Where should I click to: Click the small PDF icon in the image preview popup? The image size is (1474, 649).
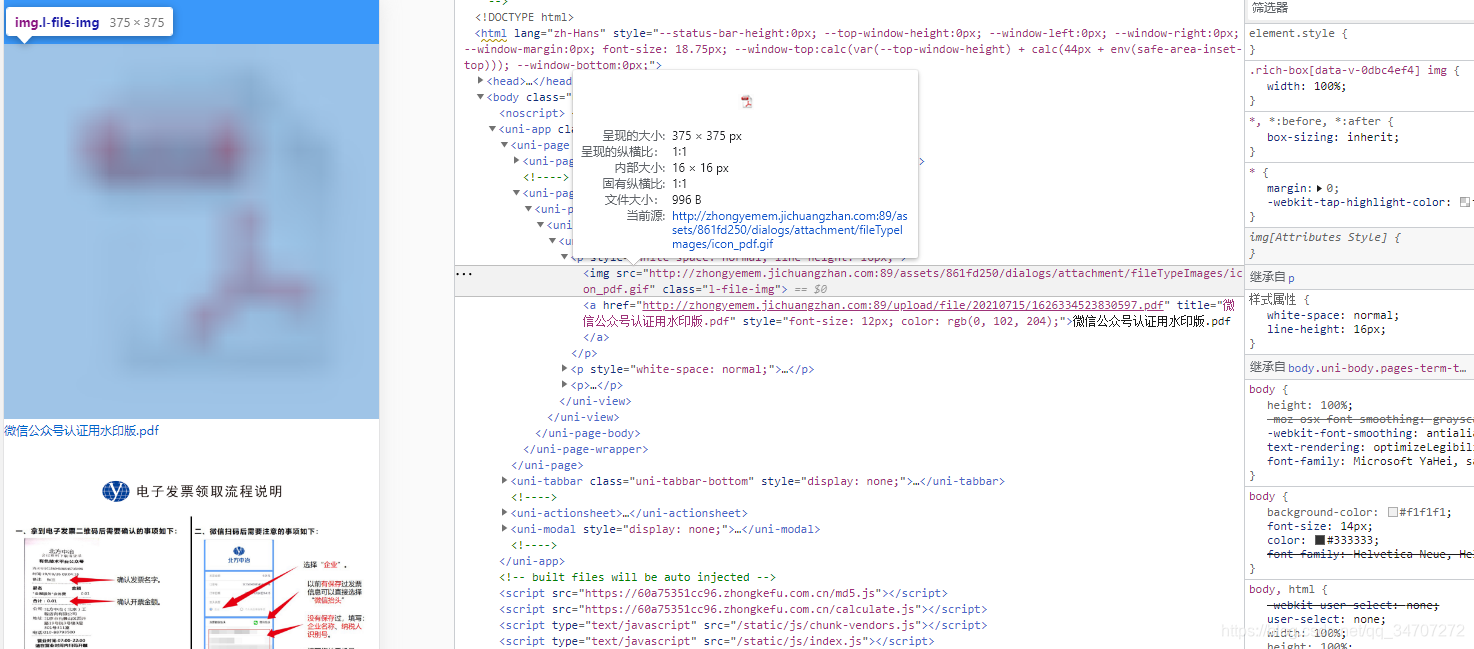[746, 101]
